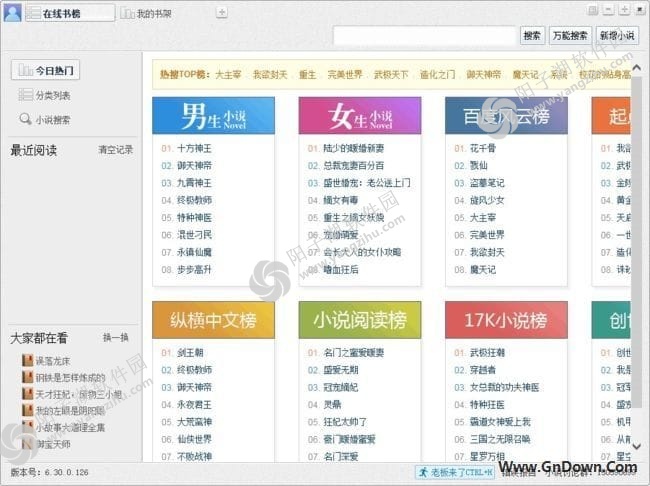
Task: Open the 17K小说榜 banner
Action: pyautogui.click(x=506, y=320)
